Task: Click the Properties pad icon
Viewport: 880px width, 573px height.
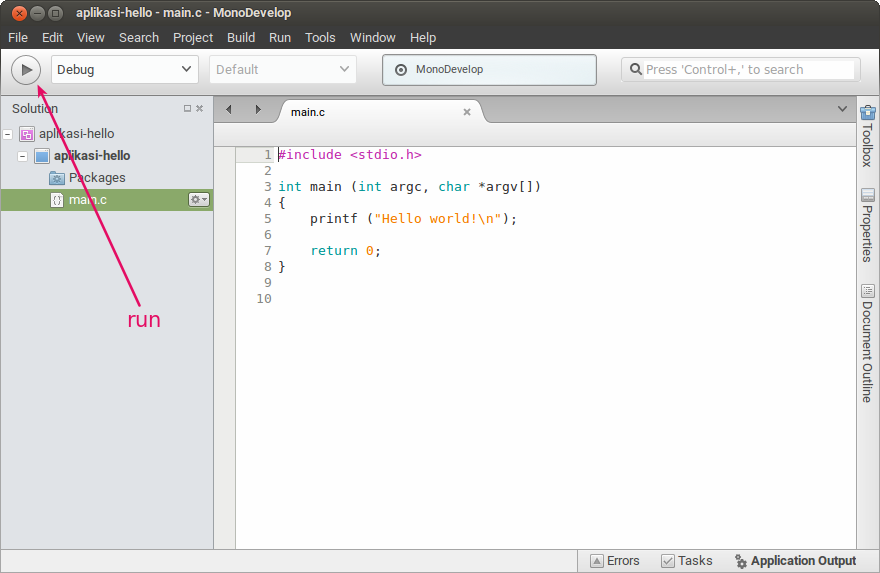Action: (x=868, y=195)
